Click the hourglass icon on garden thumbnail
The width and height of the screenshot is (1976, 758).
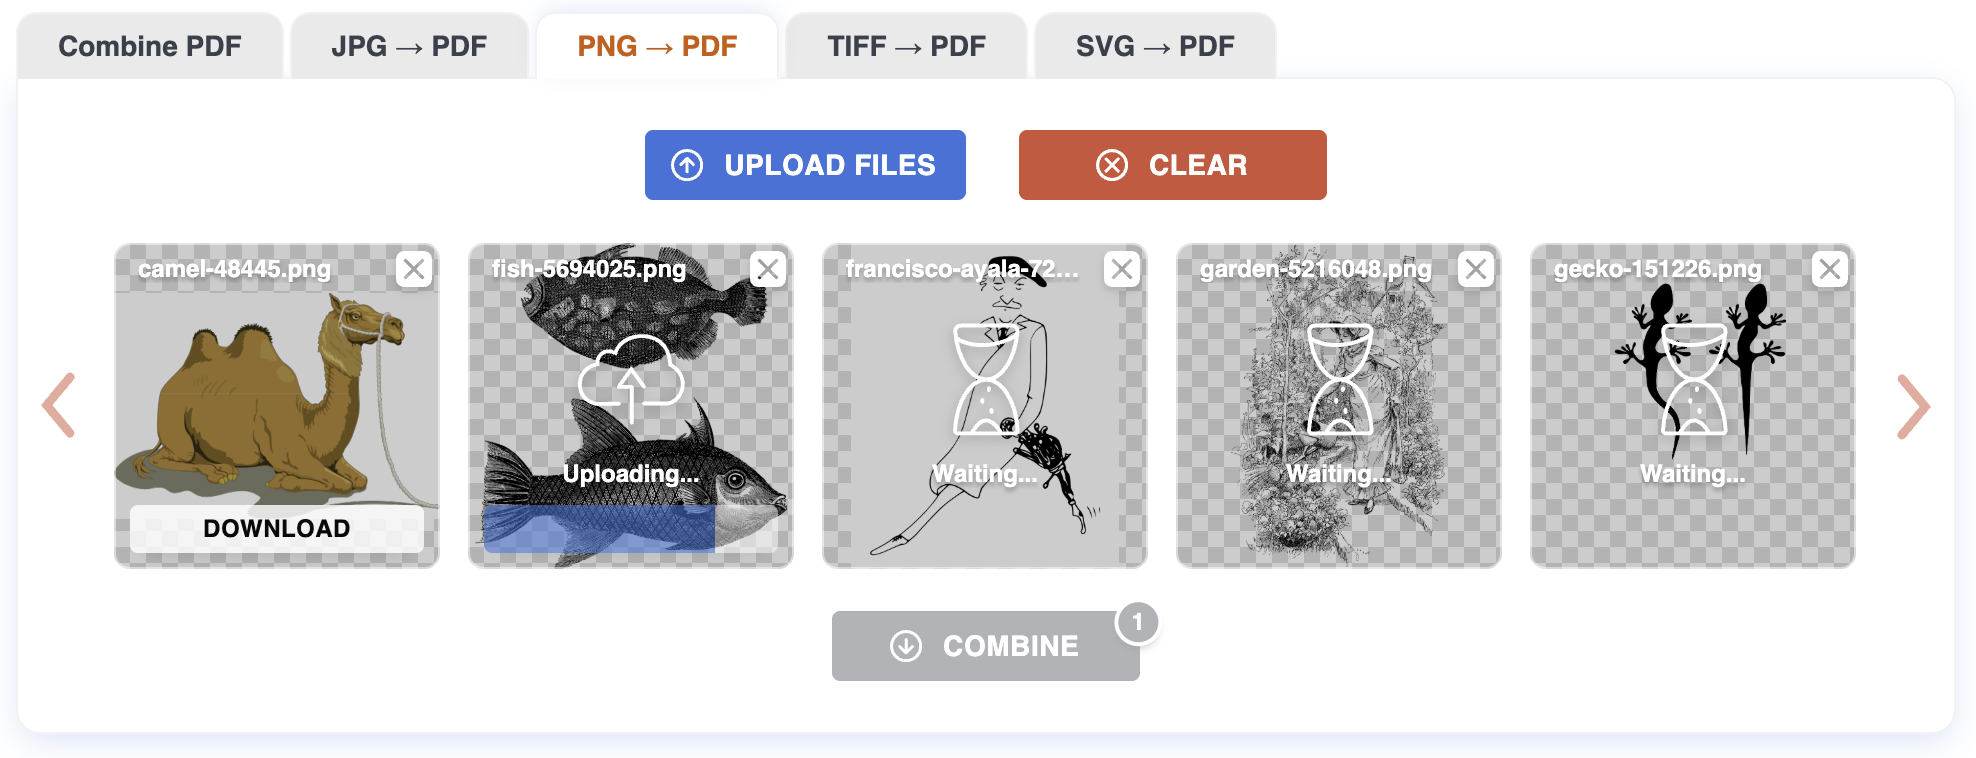1339,379
